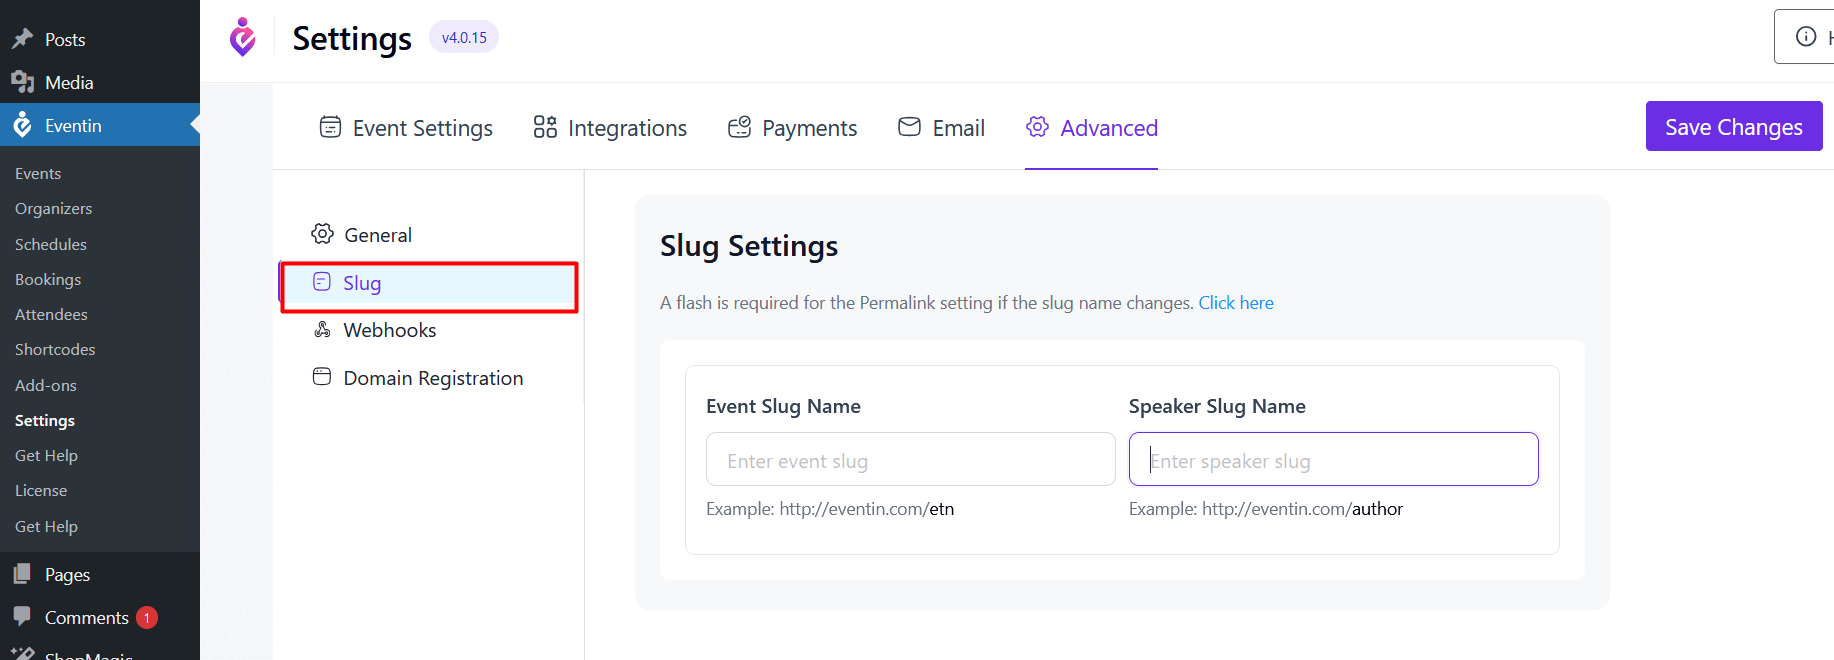
Task: Click the Domain Registration icon
Action: pyautogui.click(x=322, y=377)
